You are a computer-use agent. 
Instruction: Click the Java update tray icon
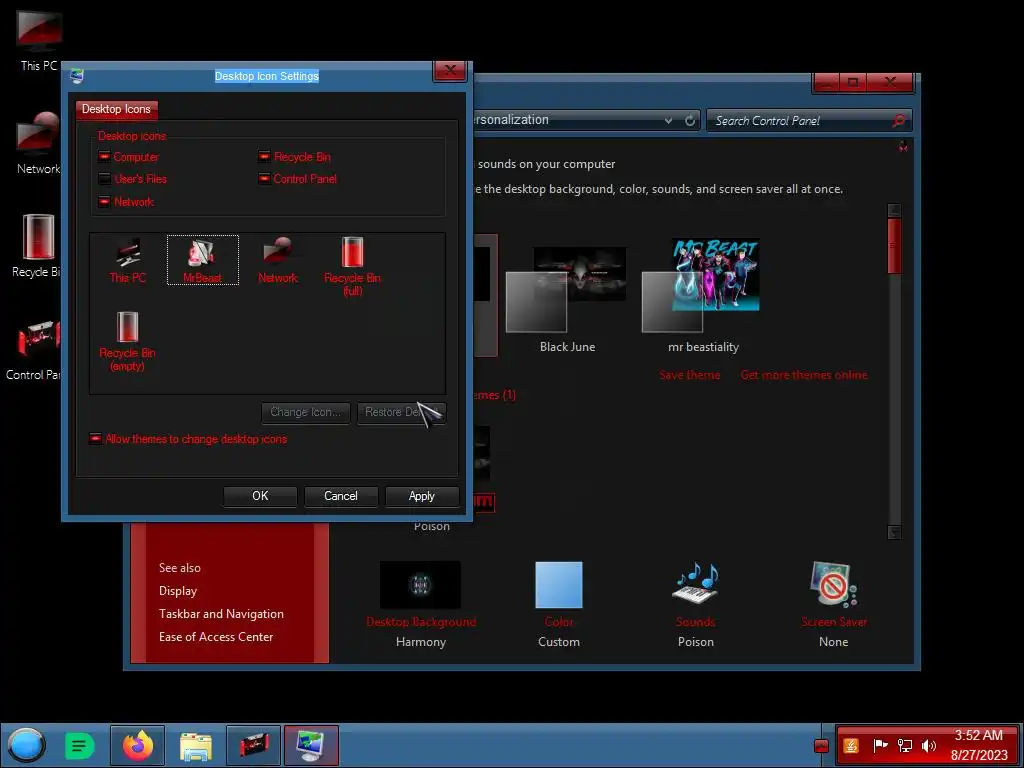851,746
